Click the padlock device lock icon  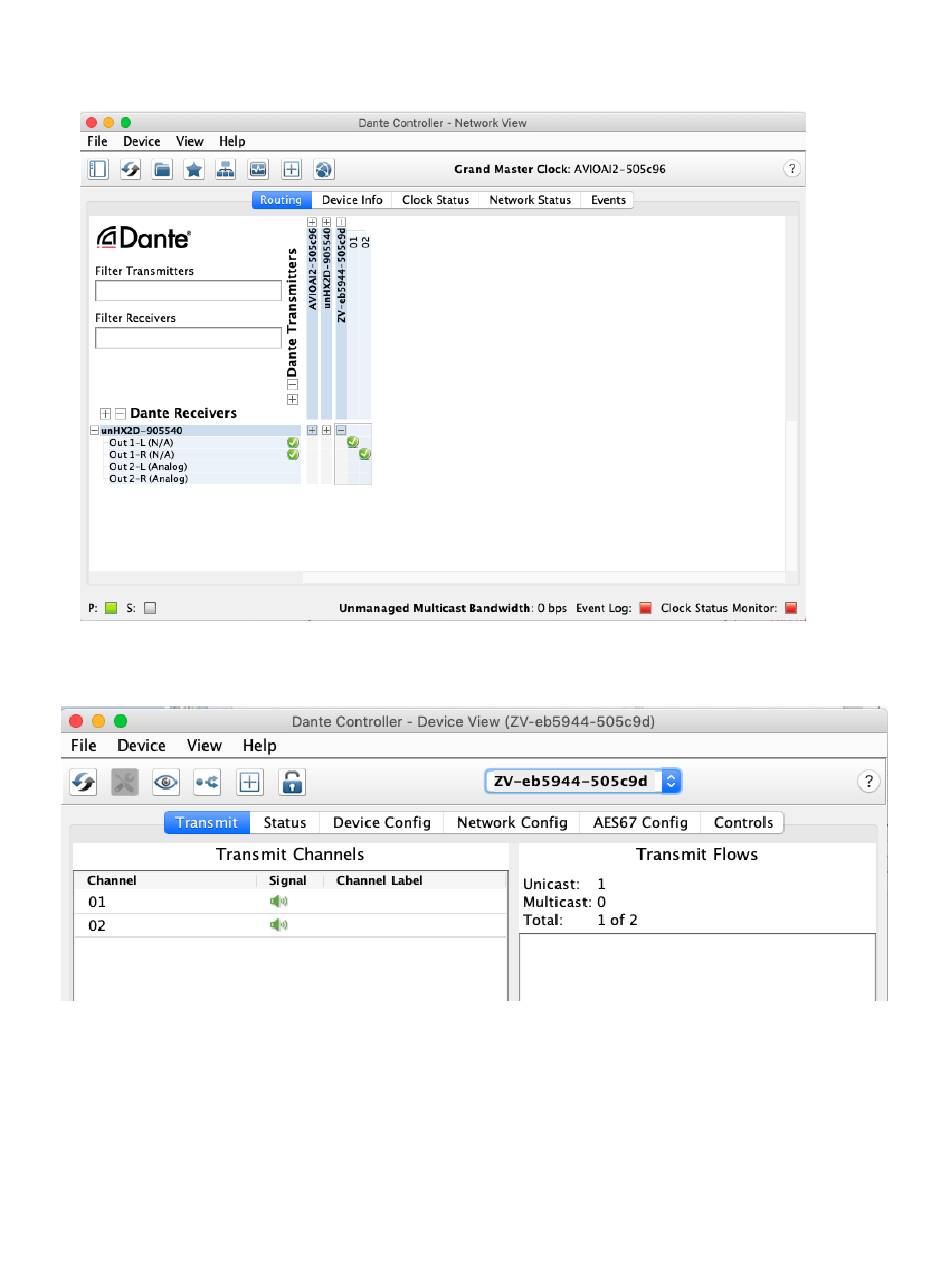coord(292,782)
